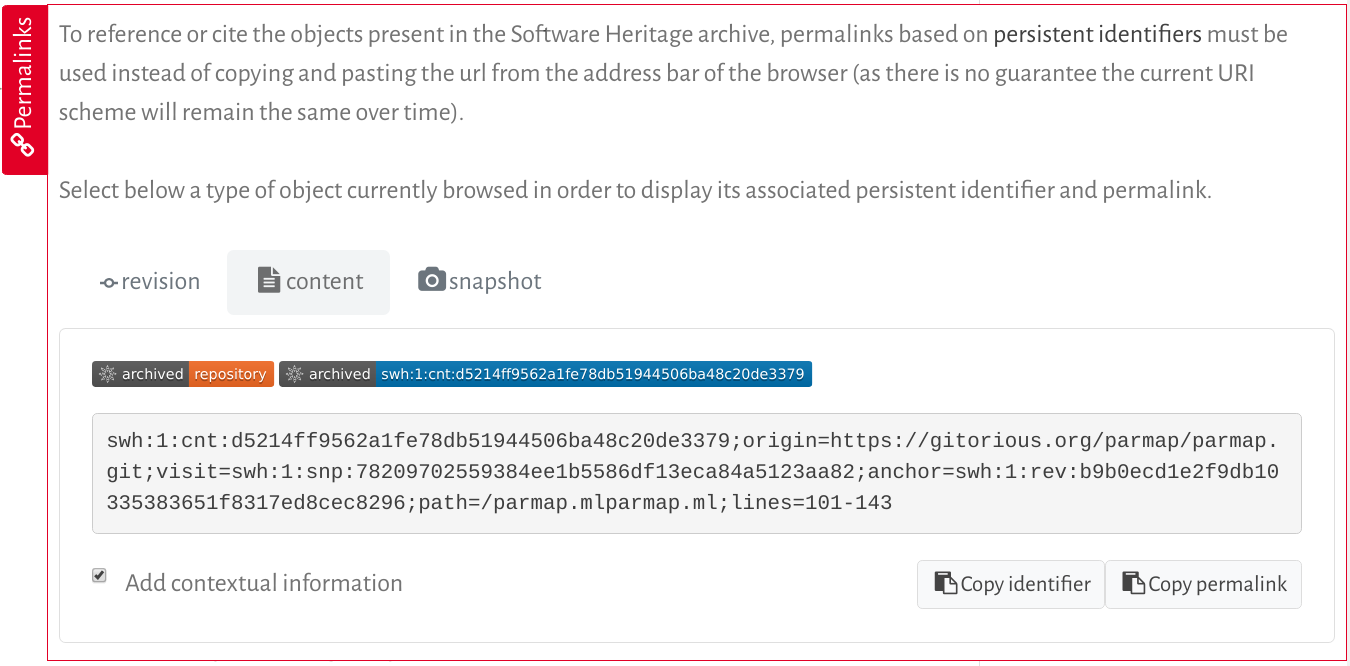Click inside the persistent identifier text box
Screen dimensions: 1350x666
tap(696, 473)
